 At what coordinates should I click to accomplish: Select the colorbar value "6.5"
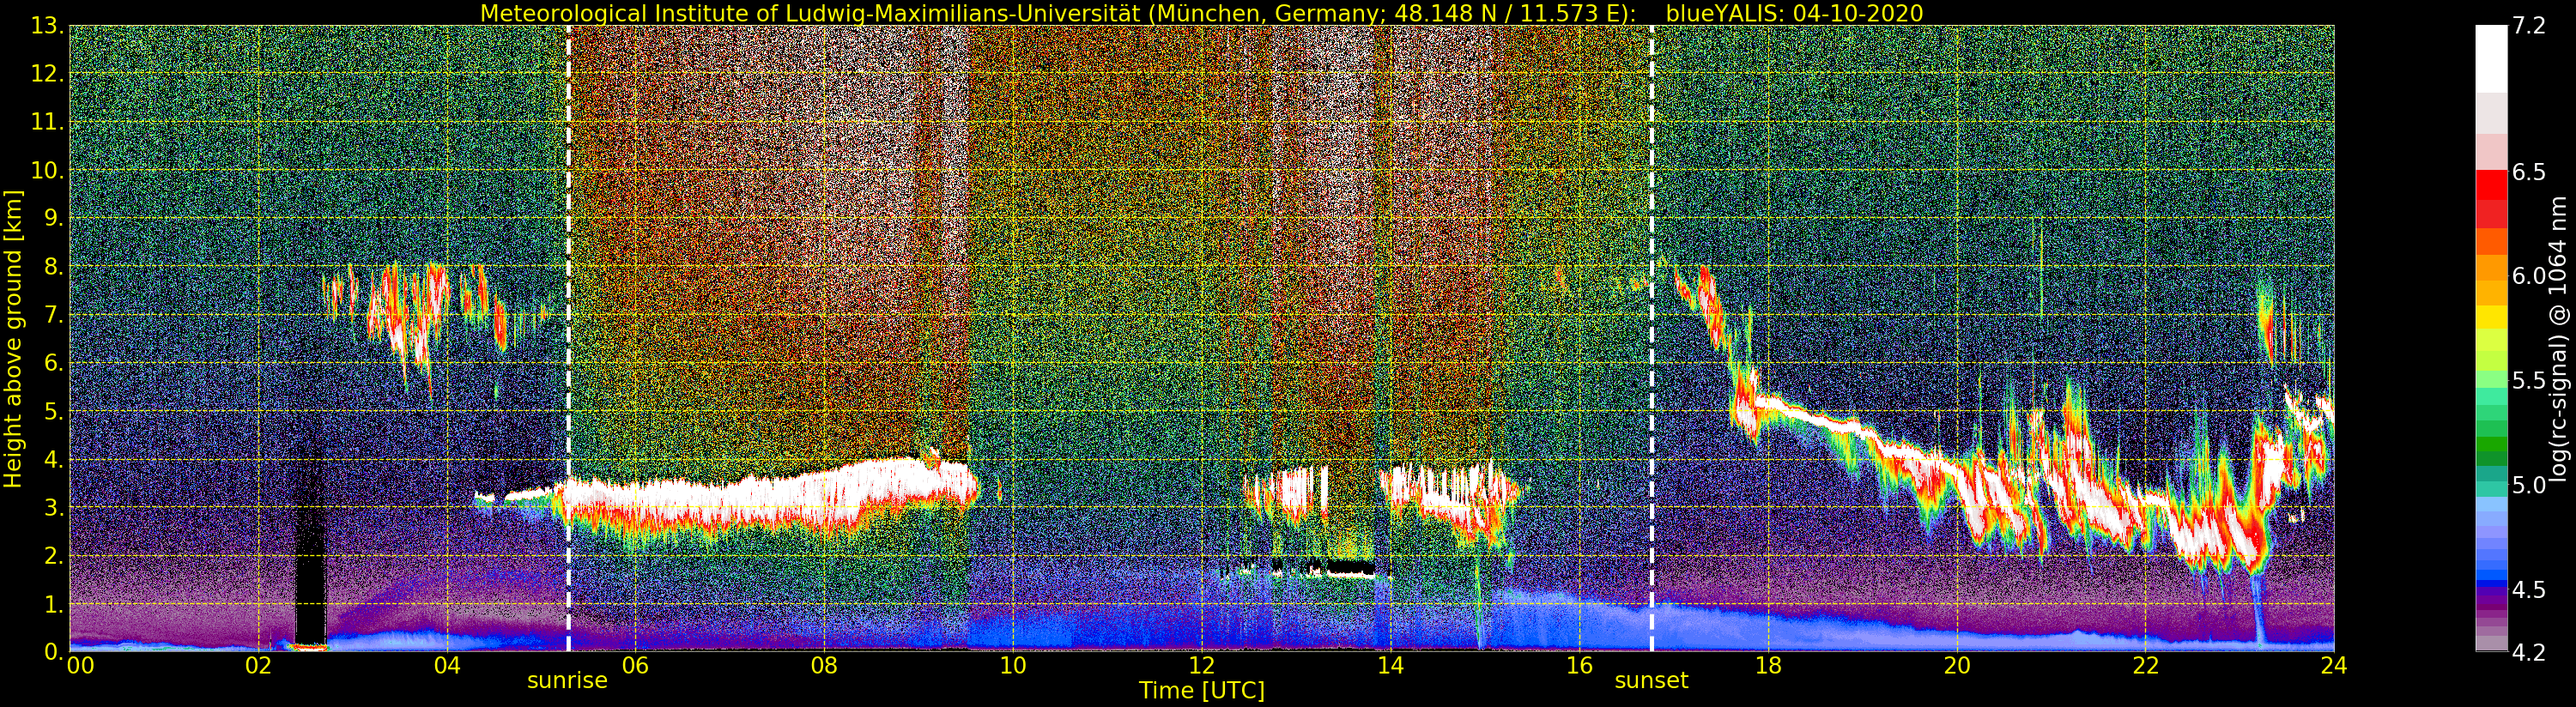pyautogui.click(x=2529, y=172)
